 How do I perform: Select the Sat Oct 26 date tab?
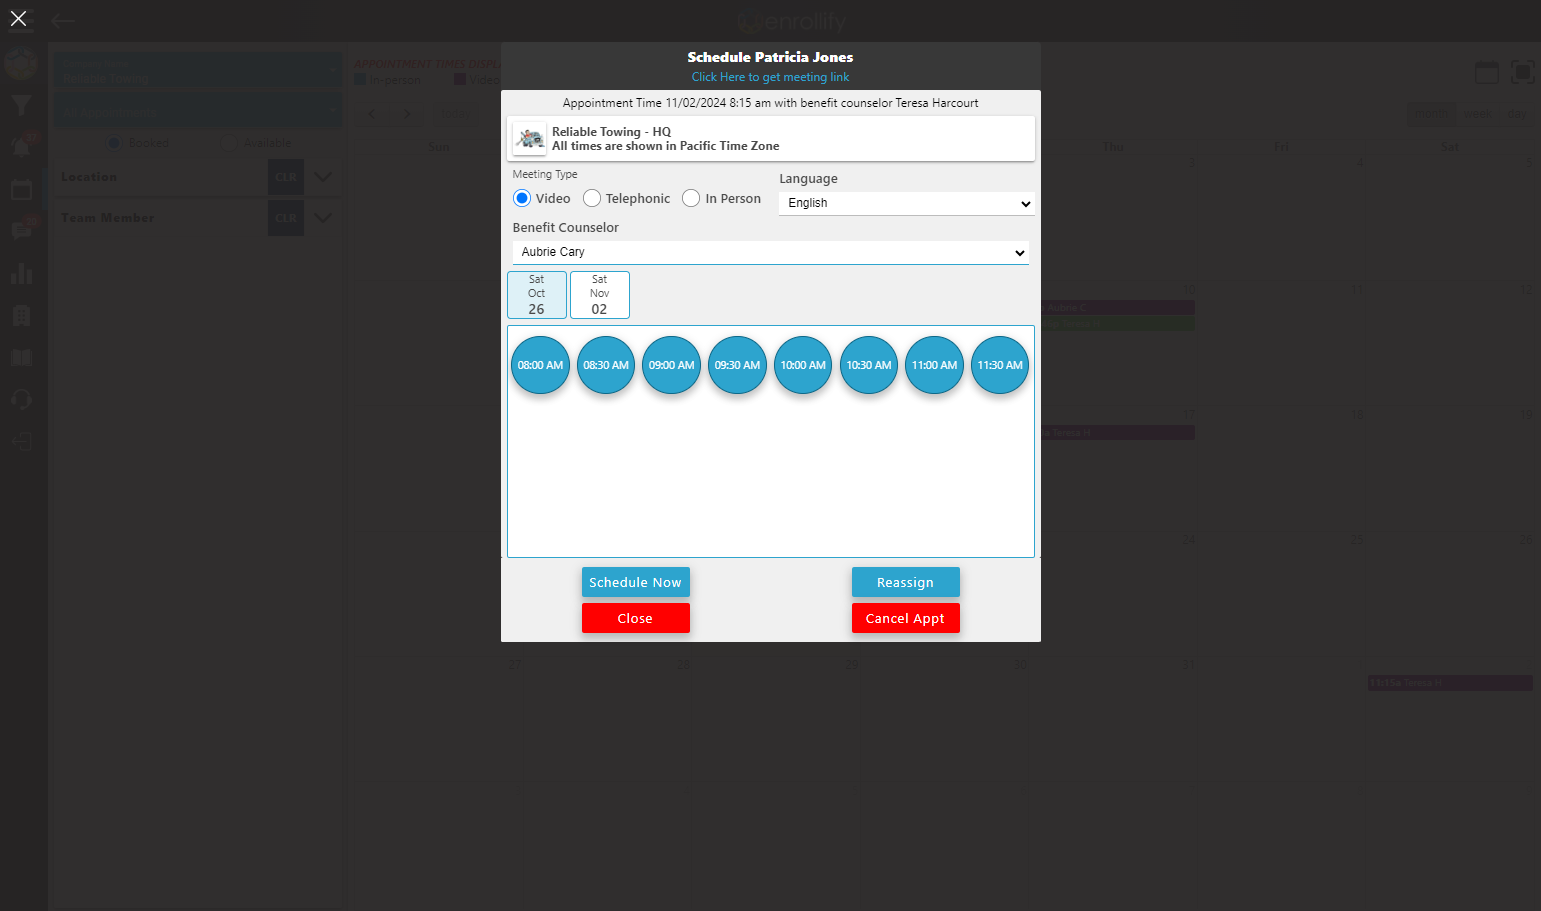tap(537, 295)
